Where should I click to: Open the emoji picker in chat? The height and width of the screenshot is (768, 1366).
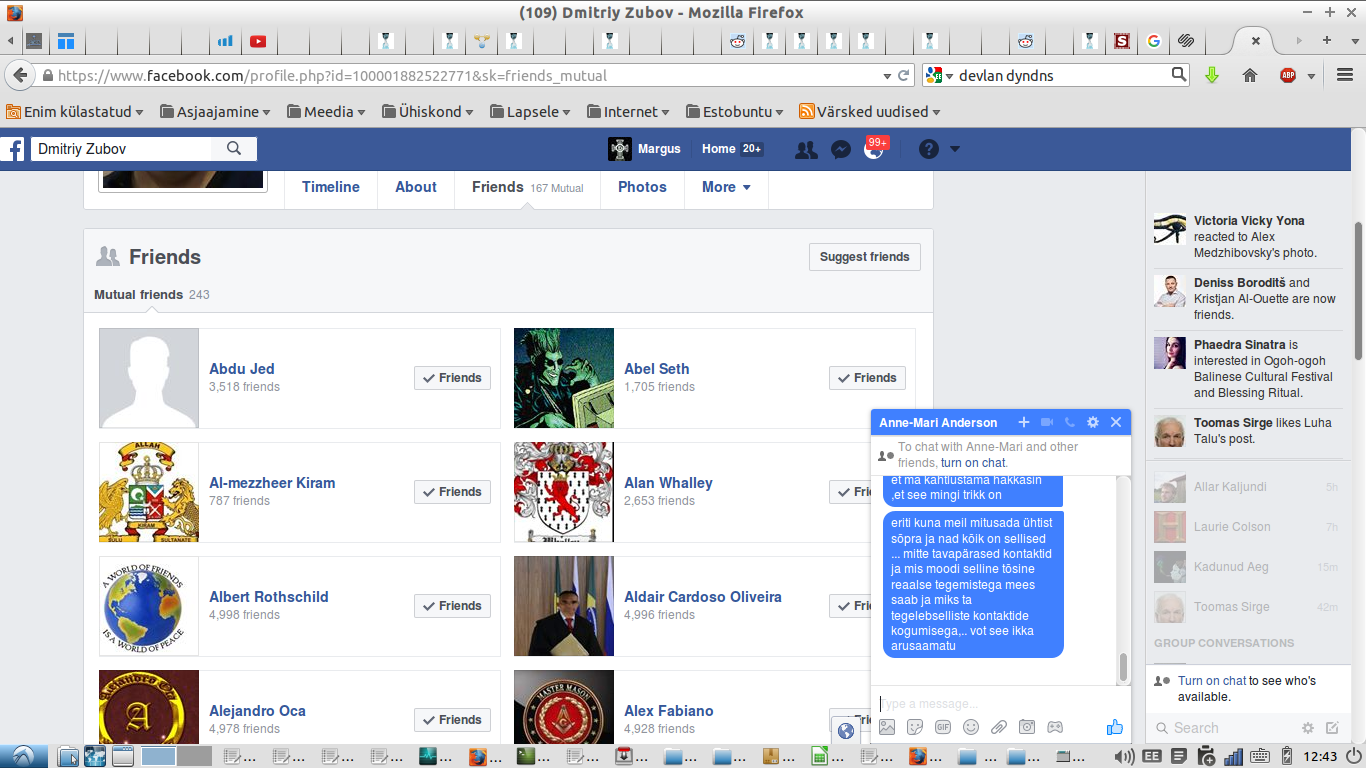point(971,727)
